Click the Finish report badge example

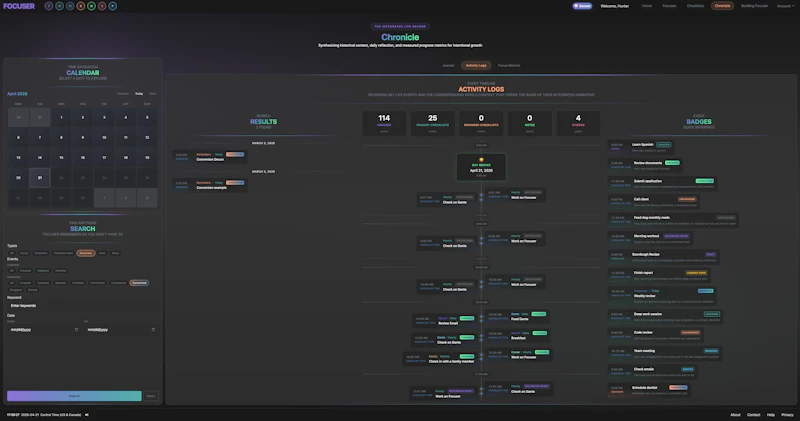pyautogui.click(x=659, y=275)
